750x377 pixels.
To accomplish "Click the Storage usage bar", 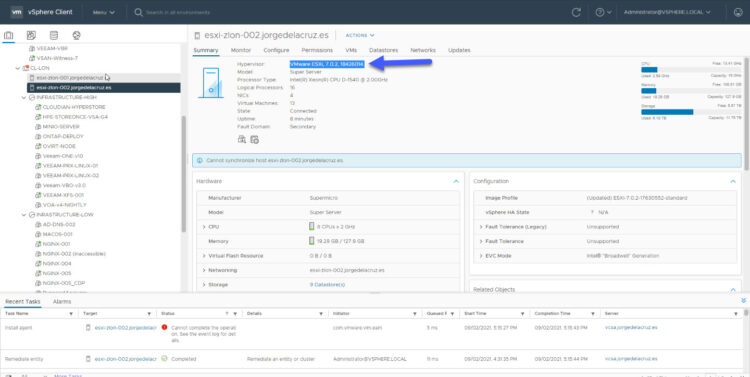I will coord(691,111).
